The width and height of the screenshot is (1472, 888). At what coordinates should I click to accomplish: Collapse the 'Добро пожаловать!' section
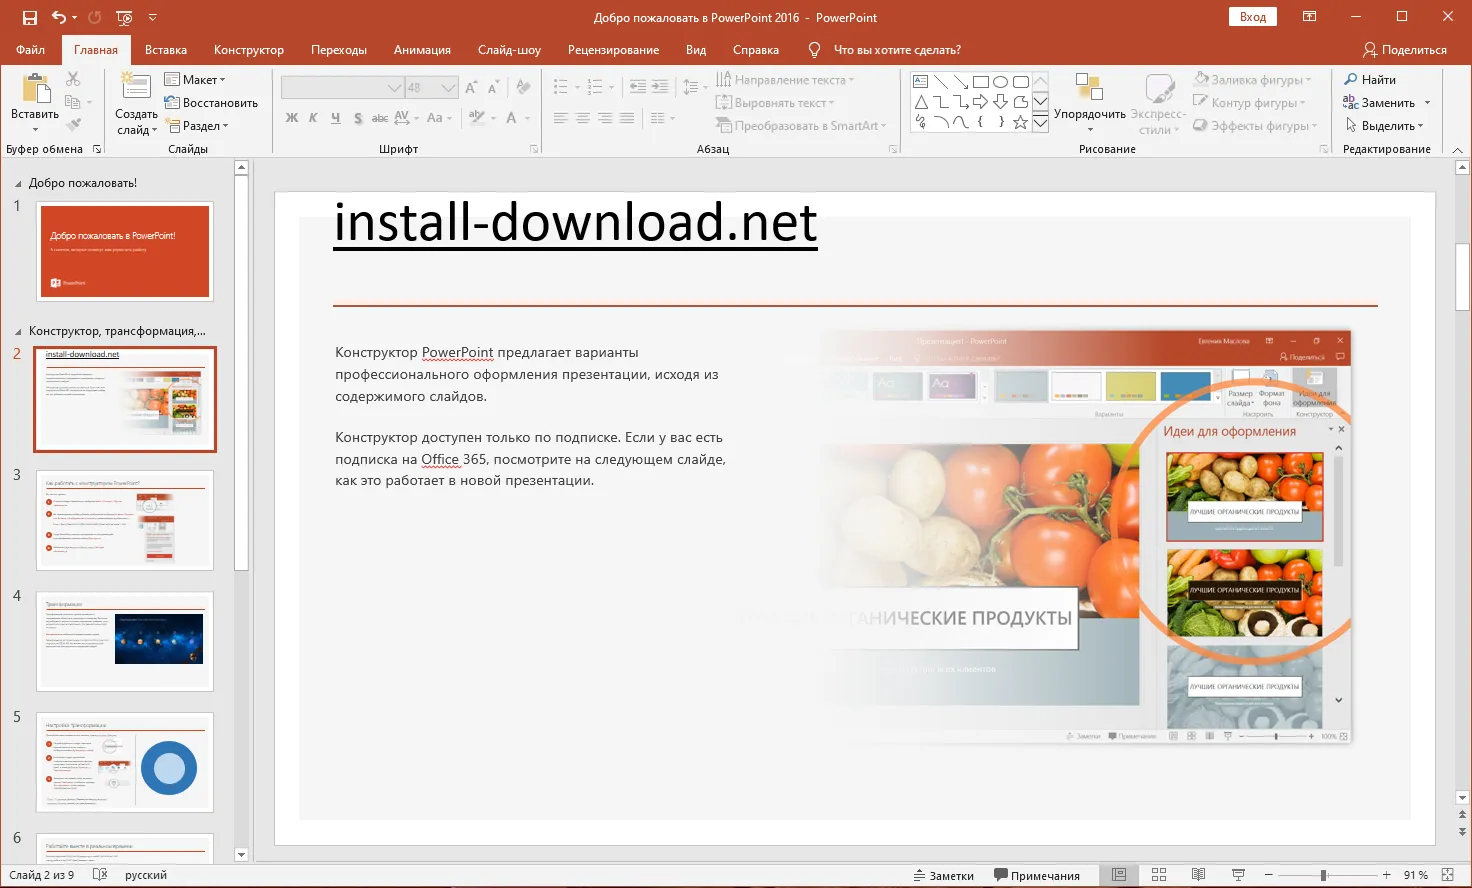coord(18,184)
